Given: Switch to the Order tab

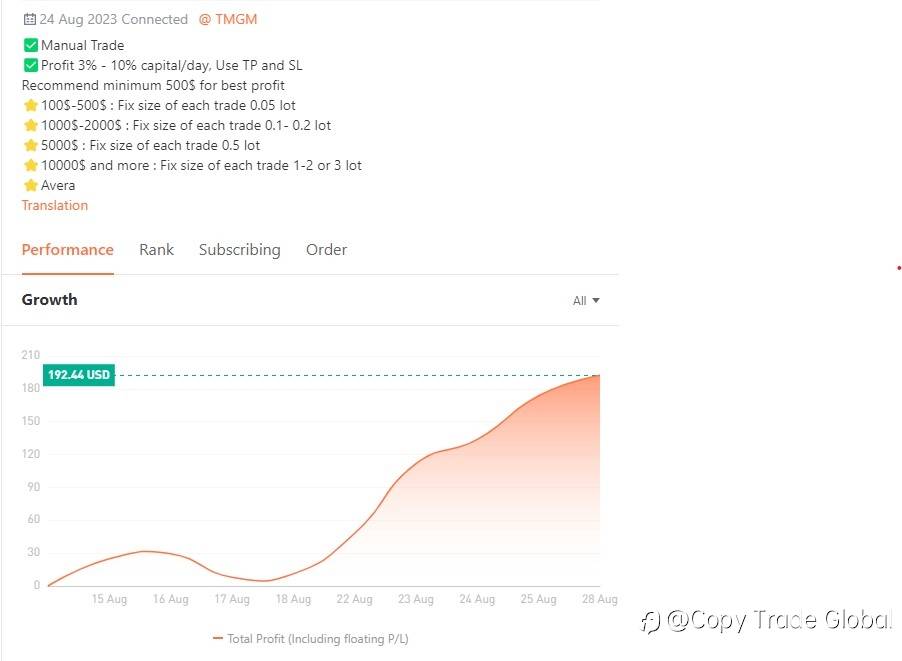Looking at the screenshot, I should 326,250.
